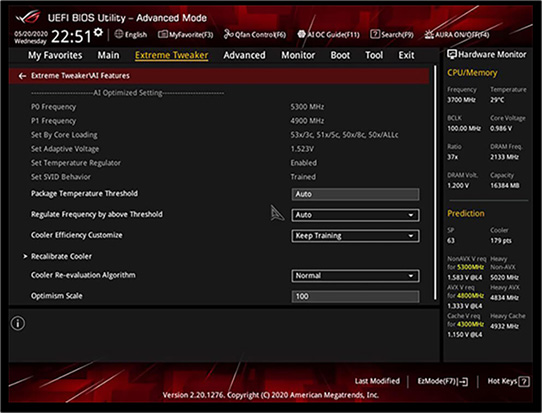
Task: Select the Cooler Re-evaluation Algorithm label
Action: click(x=83, y=275)
